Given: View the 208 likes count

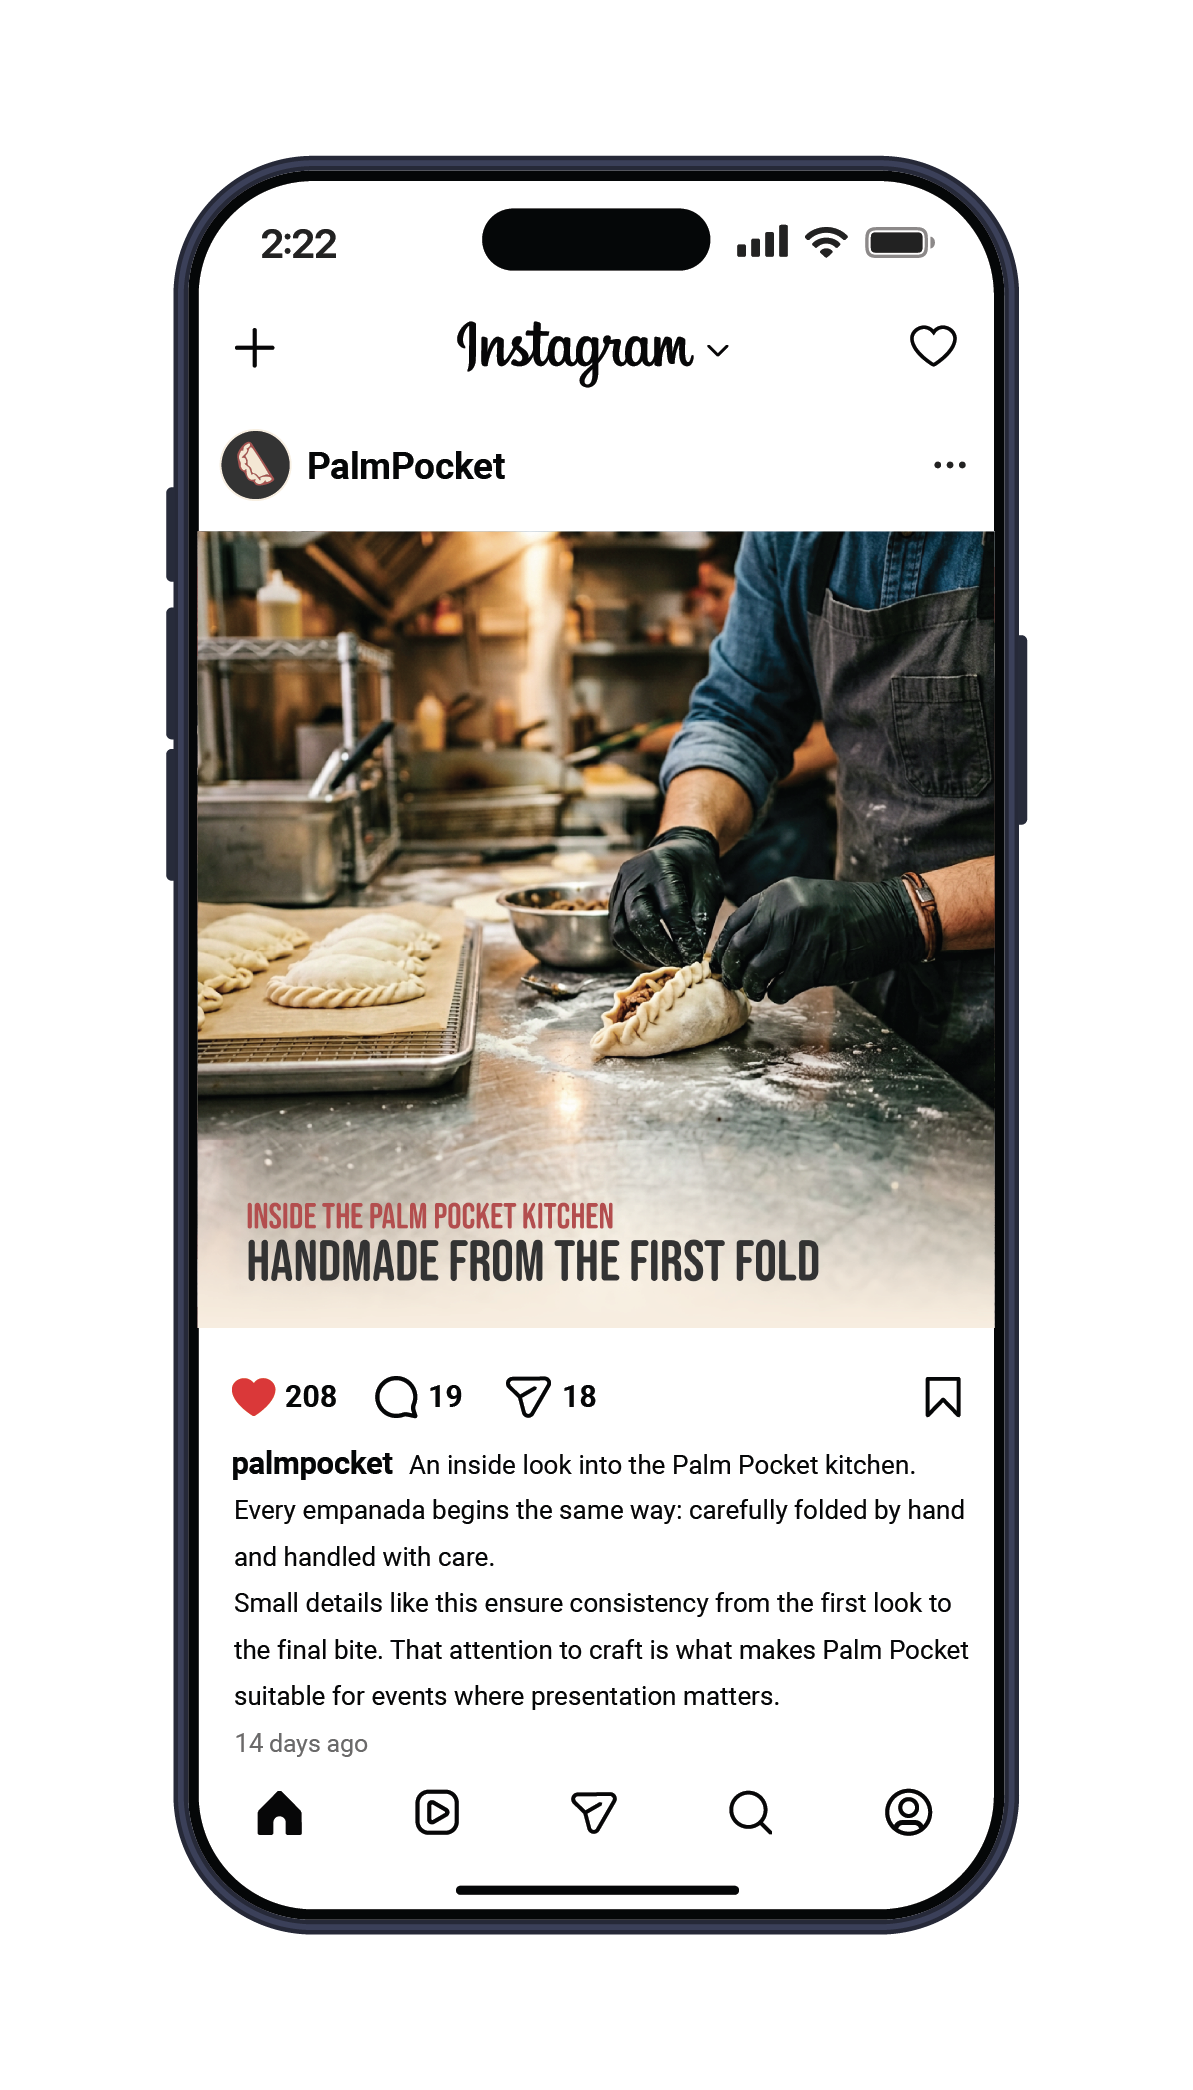Looking at the screenshot, I should pyautogui.click(x=311, y=1396).
